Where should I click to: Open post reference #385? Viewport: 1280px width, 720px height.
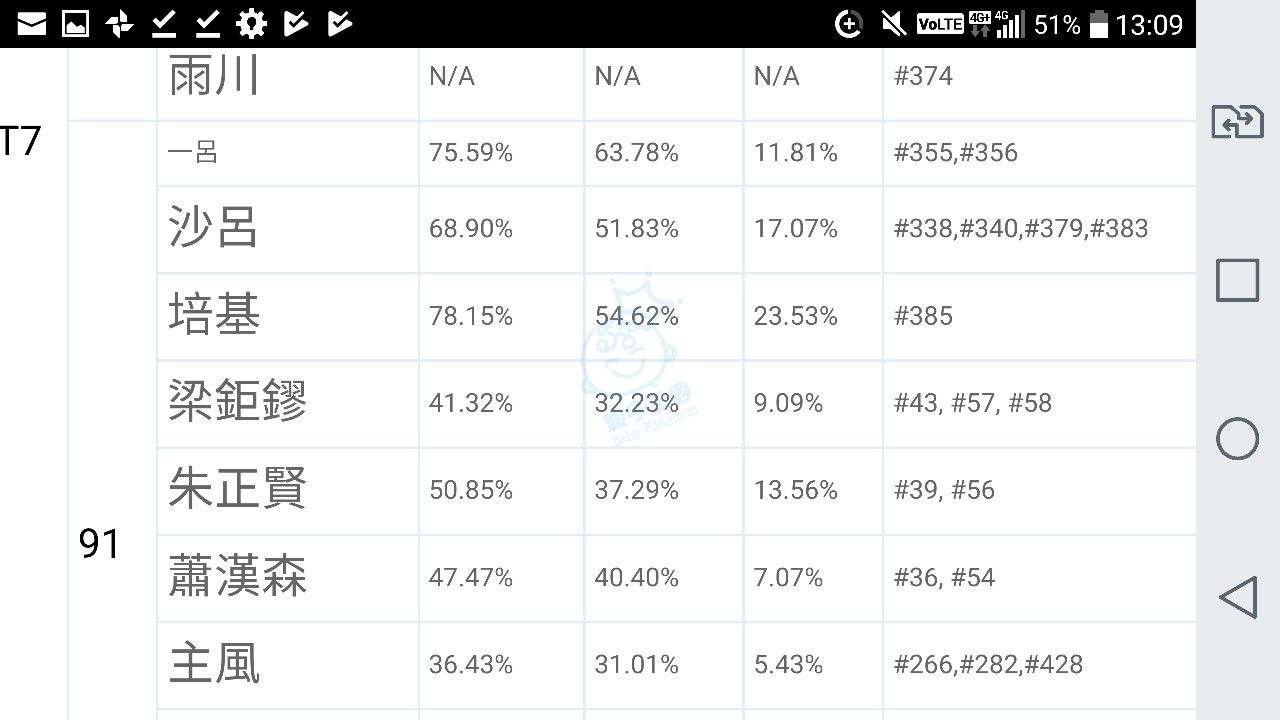(x=923, y=316)
